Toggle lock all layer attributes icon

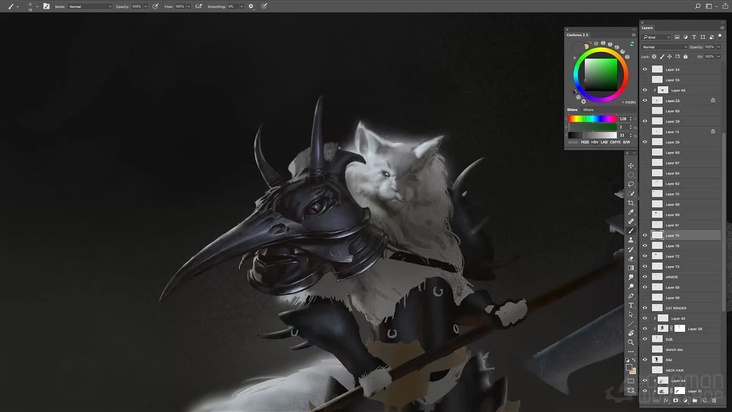coord(685,56)
